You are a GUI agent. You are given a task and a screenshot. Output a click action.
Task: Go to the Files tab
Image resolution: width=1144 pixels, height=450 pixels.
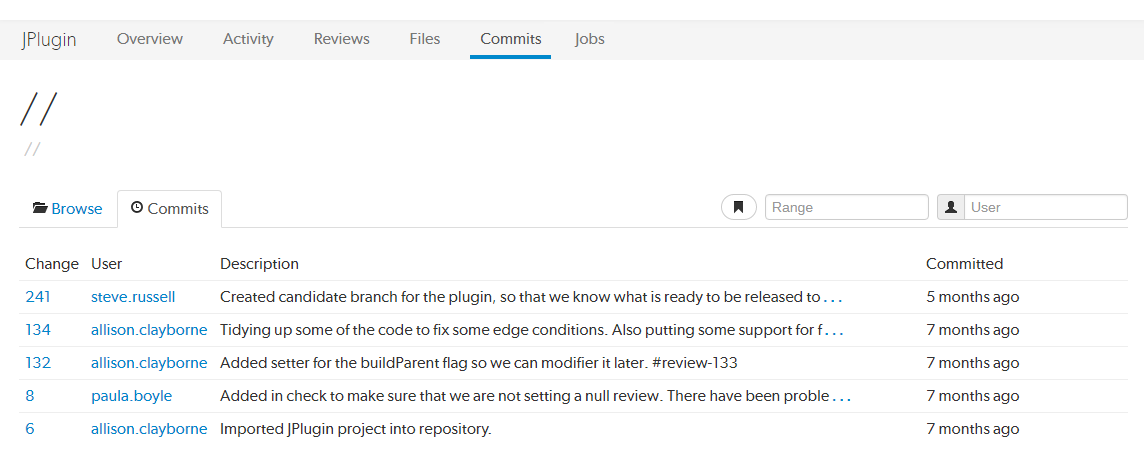(425, 39)
